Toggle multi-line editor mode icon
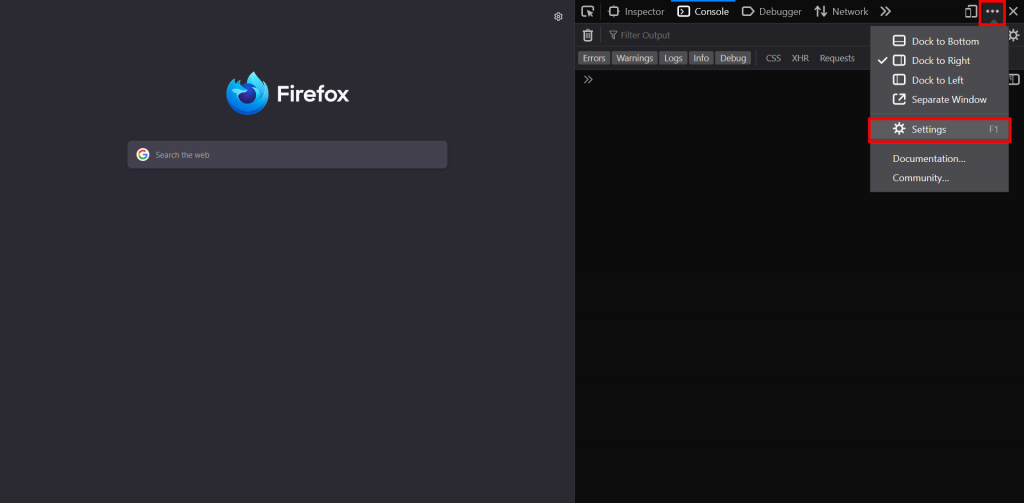The height and width of the screenshot is (503, 1024). [x=1014, y=80]
